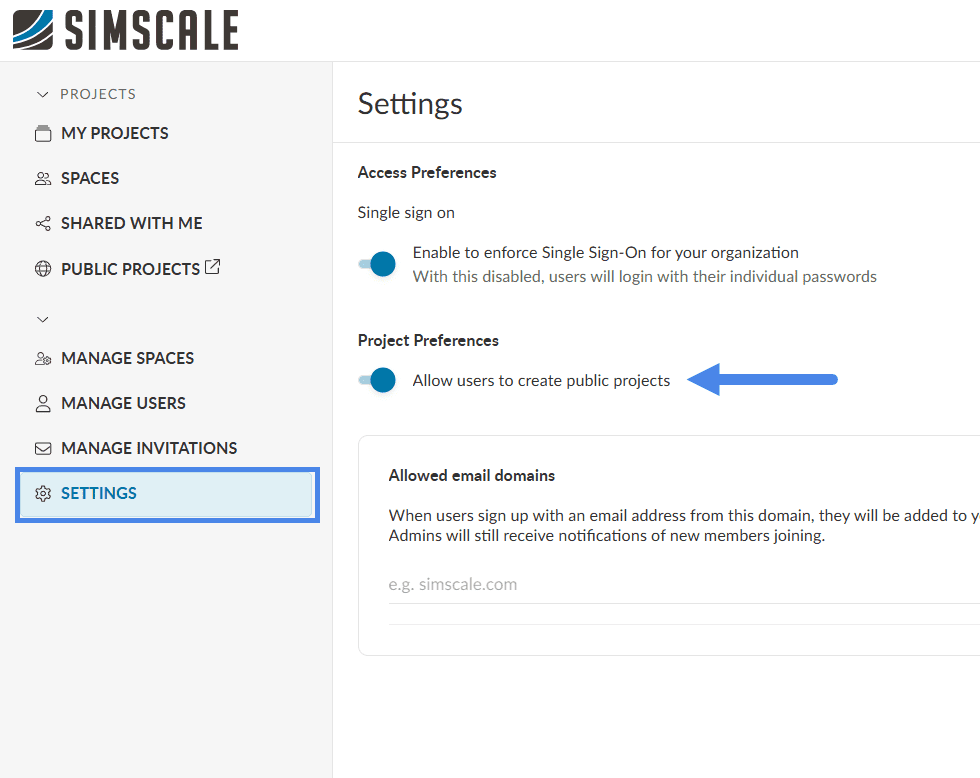Click the Shared With Me share icon
980x778 pixels.
click(x=43, y=223)
